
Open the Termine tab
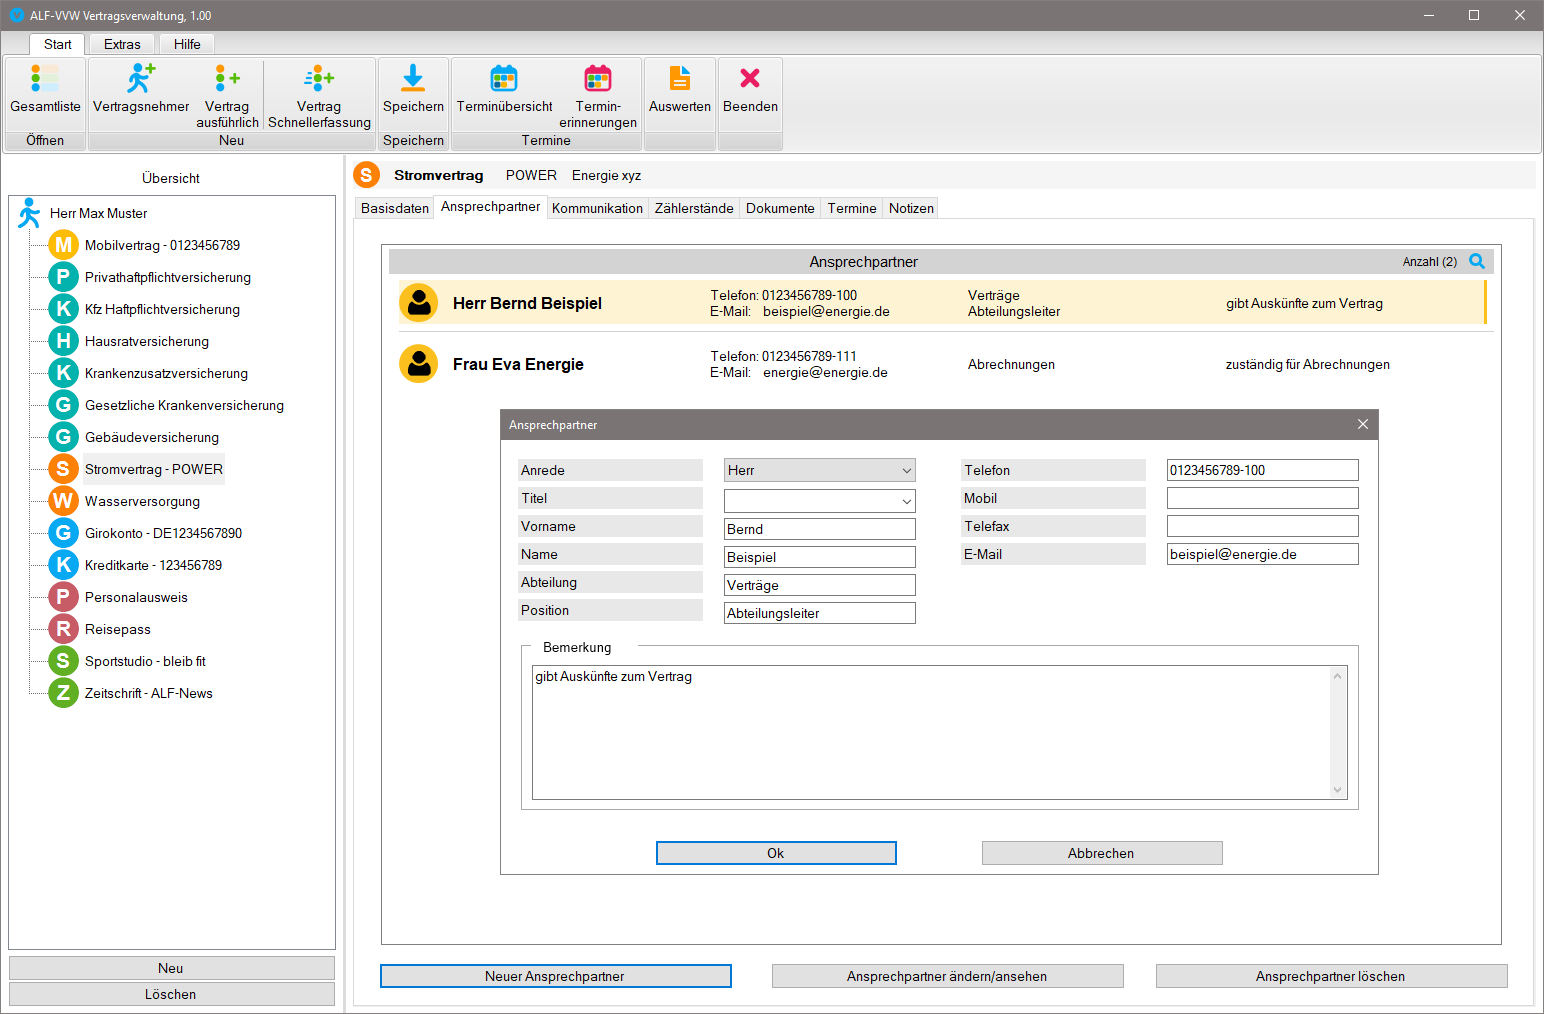(852, 208)
